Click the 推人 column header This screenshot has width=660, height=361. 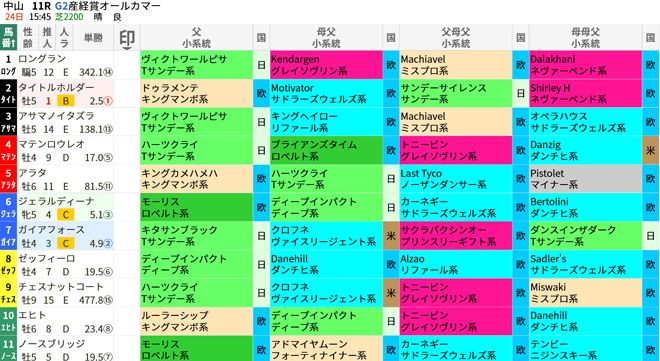click(x=48, y=38)
